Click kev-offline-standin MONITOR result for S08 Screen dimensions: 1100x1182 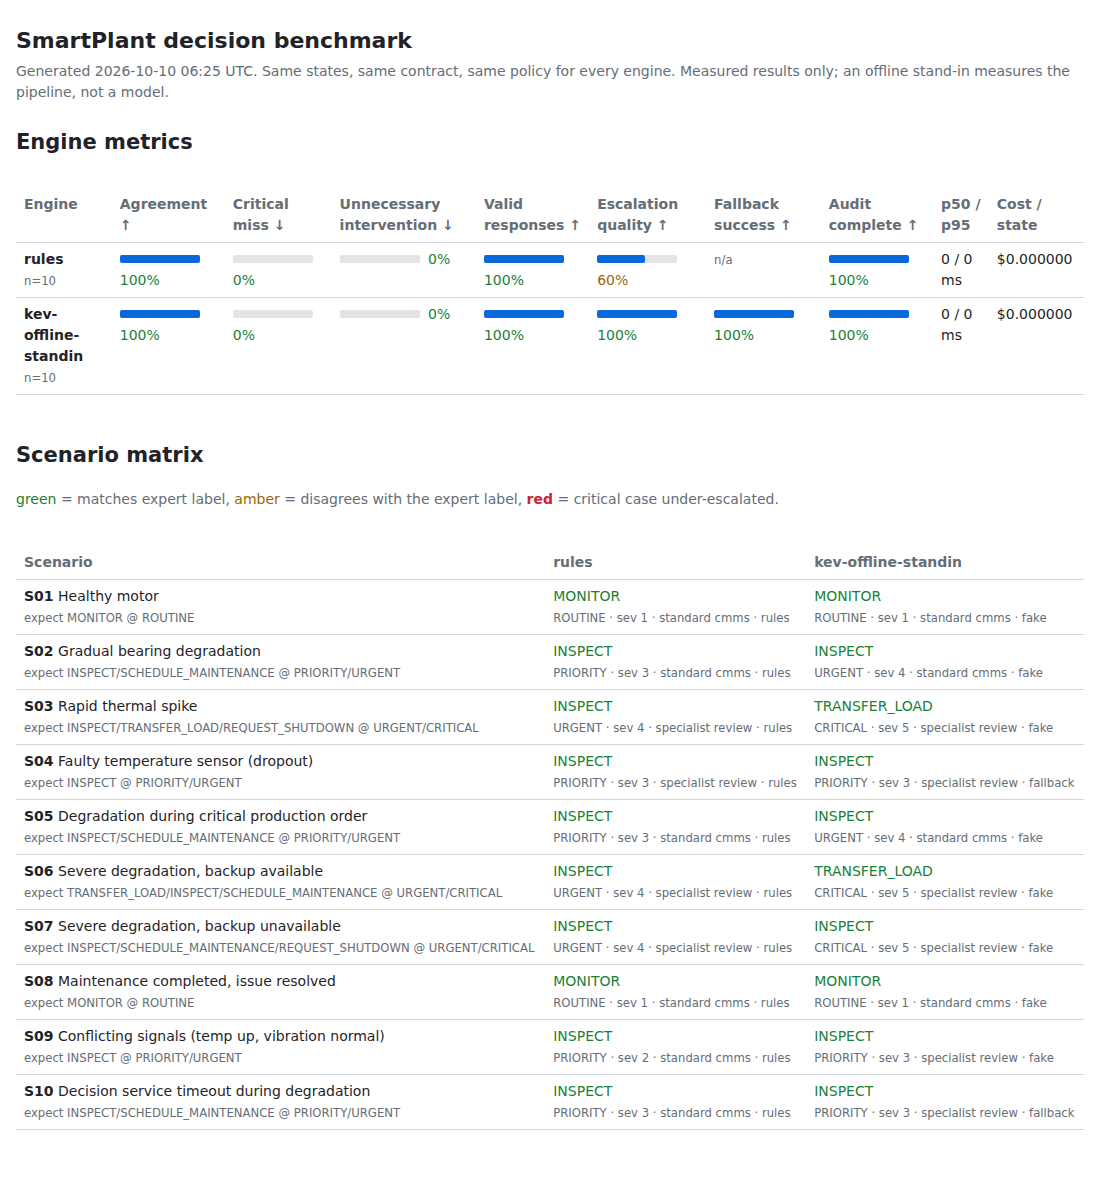(847, 981)
